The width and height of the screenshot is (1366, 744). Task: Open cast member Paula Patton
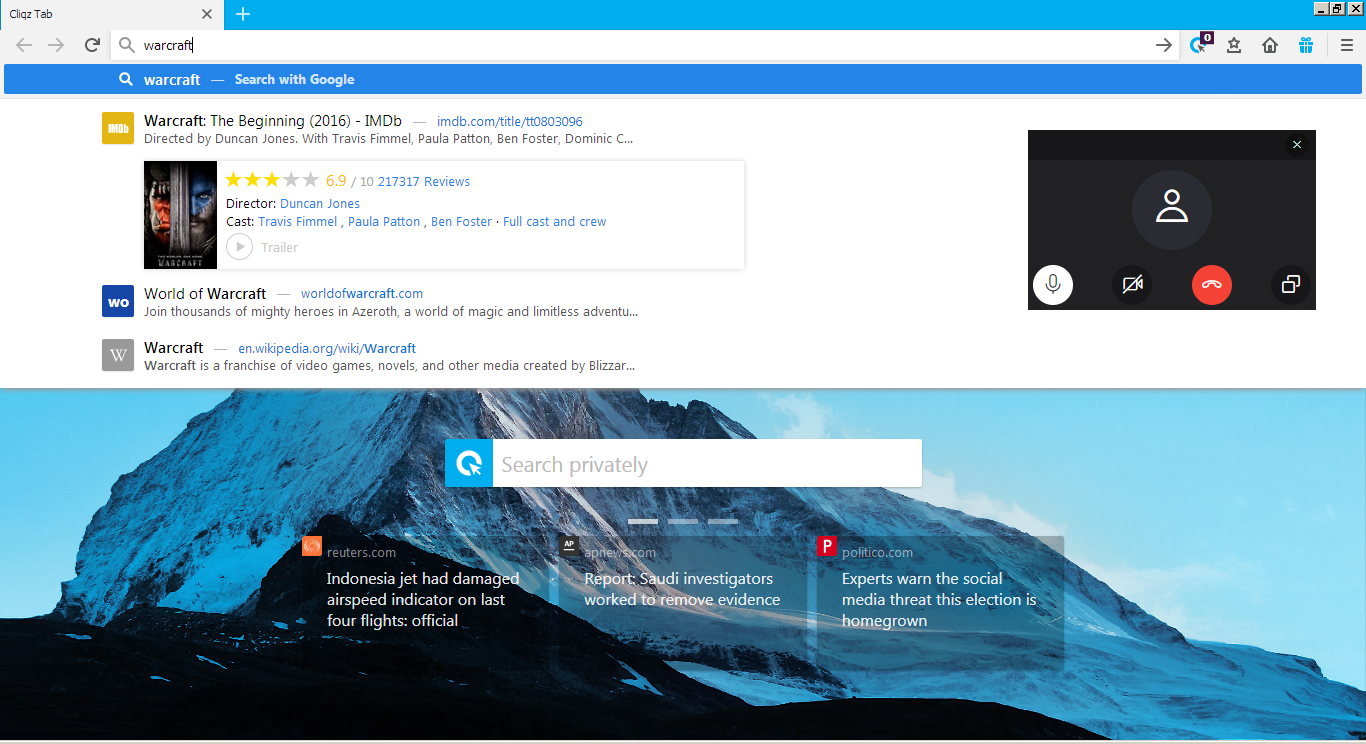pos(384,221)
